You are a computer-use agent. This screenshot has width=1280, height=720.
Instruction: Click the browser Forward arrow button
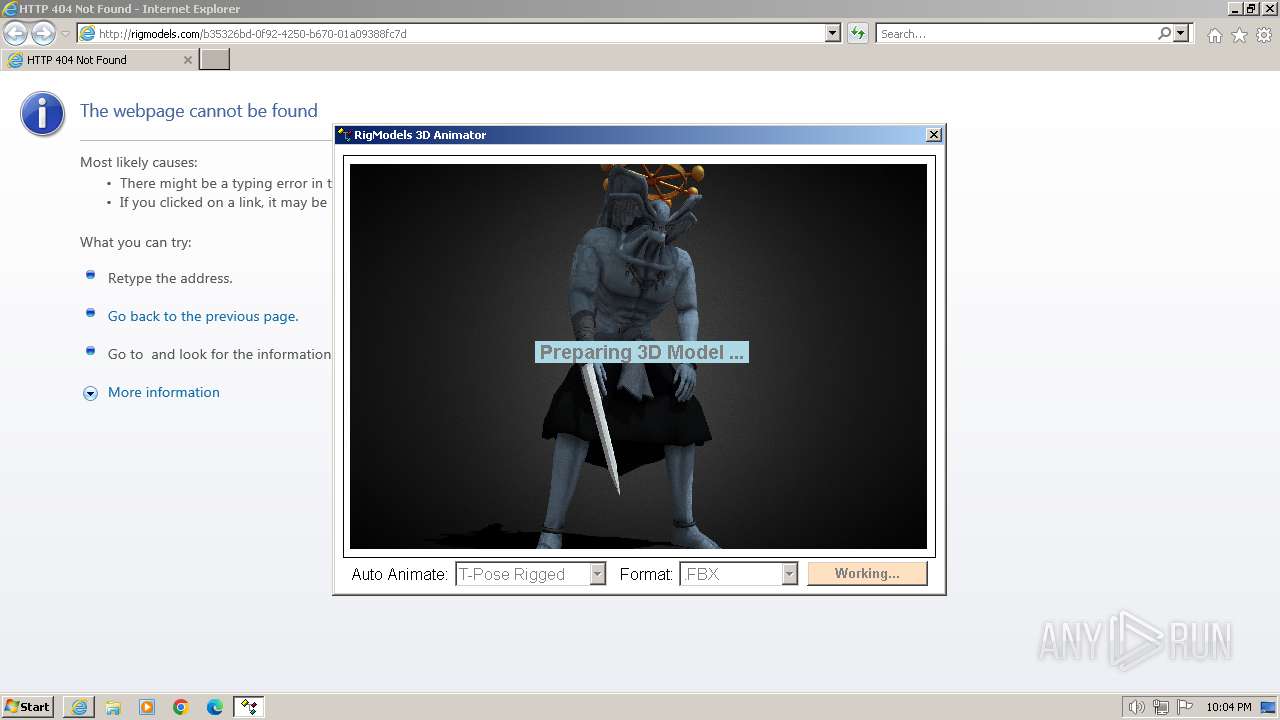(x=43, y=33)
